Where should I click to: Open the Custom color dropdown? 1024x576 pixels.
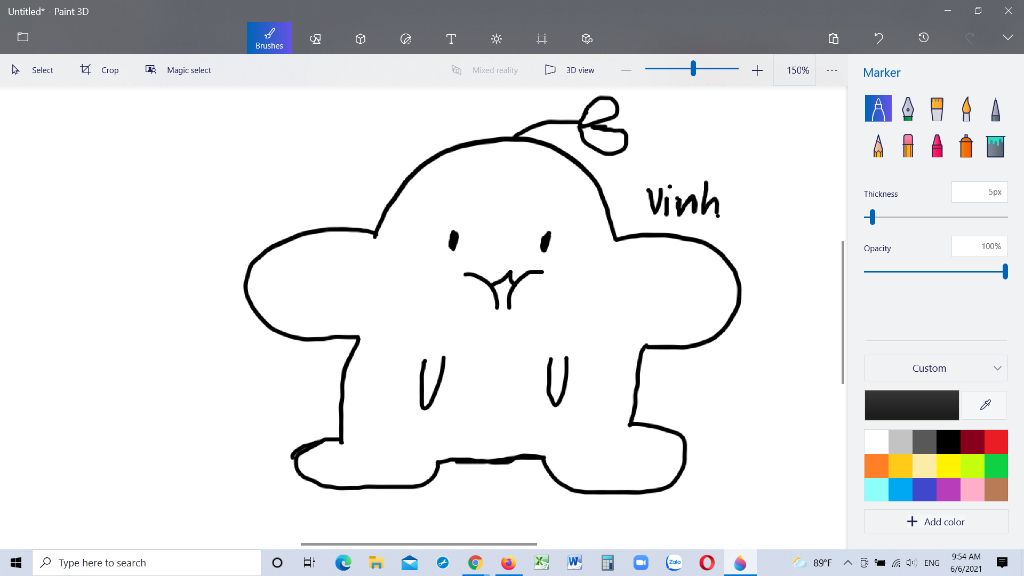[x=935, y=368]
